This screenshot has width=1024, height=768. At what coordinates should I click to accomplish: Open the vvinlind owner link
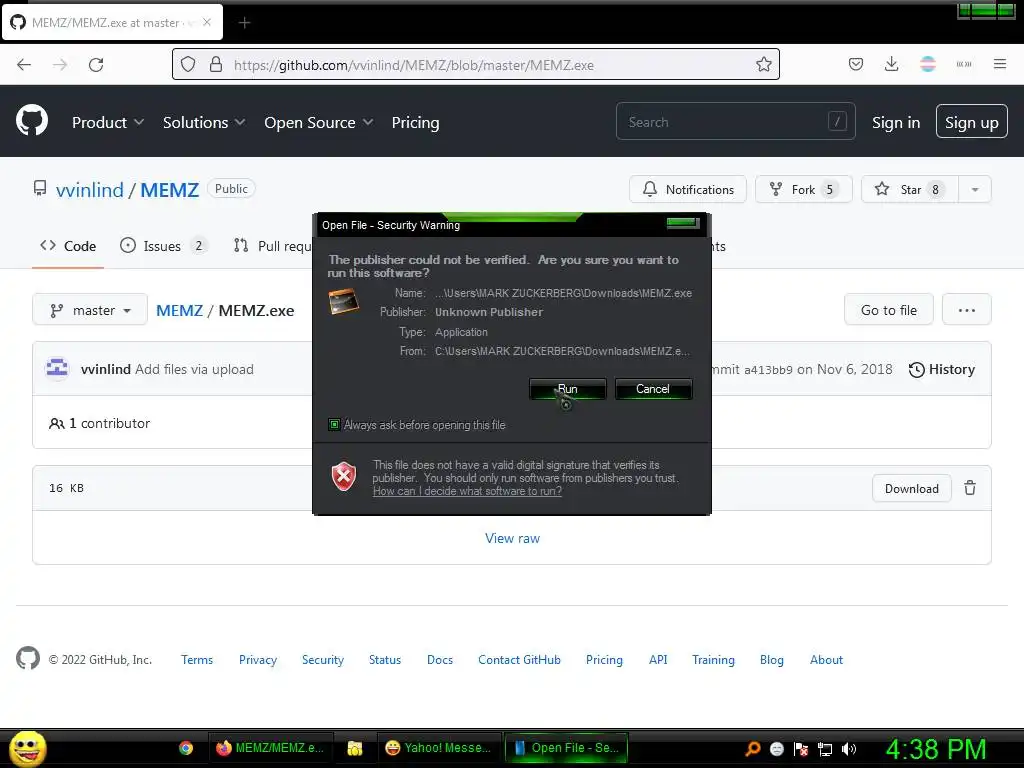[x=89, y=189]
